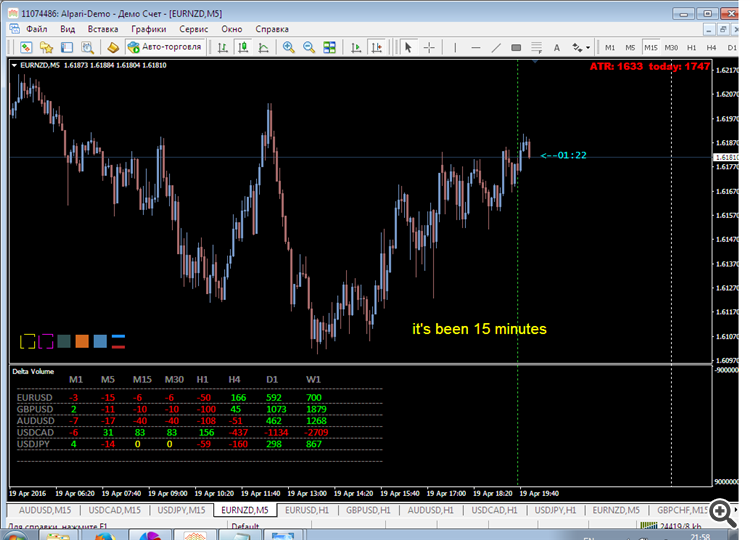Viewport: 750px width, 540px height.
Task: Open the Сервис menu
Action: click(194, 29)
